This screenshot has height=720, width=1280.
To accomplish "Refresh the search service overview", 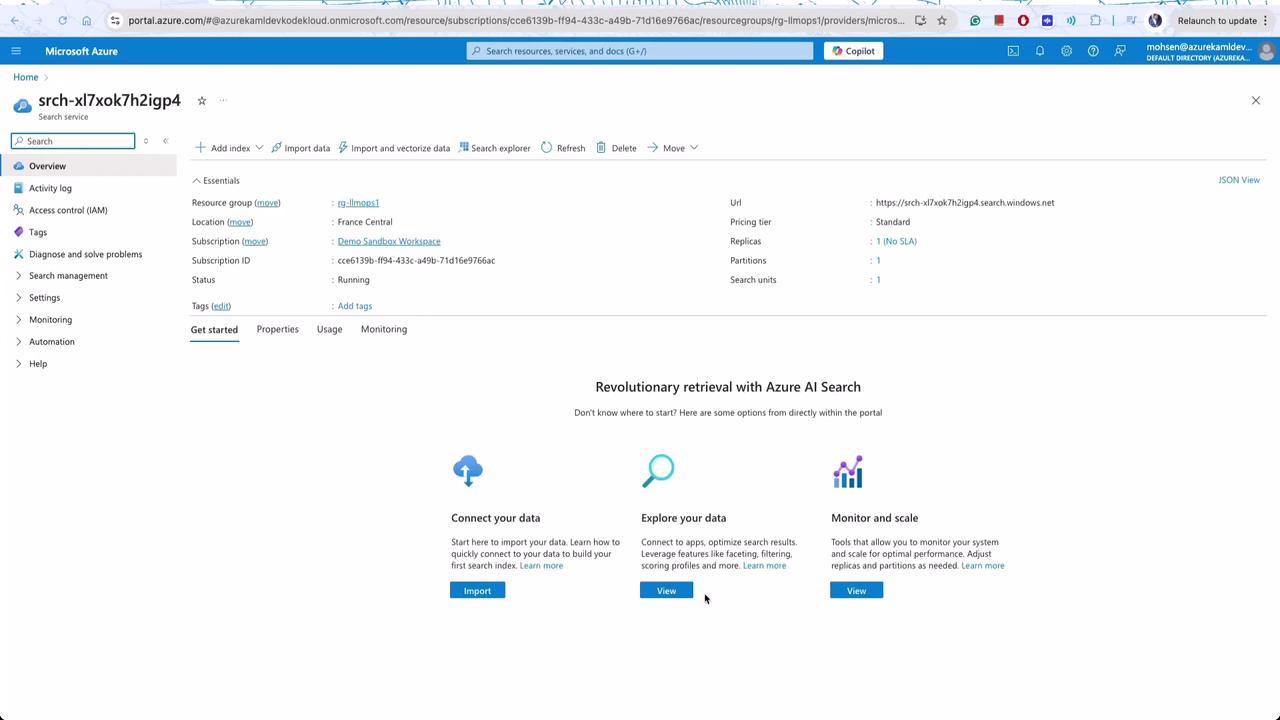I will tap(563, 148).
